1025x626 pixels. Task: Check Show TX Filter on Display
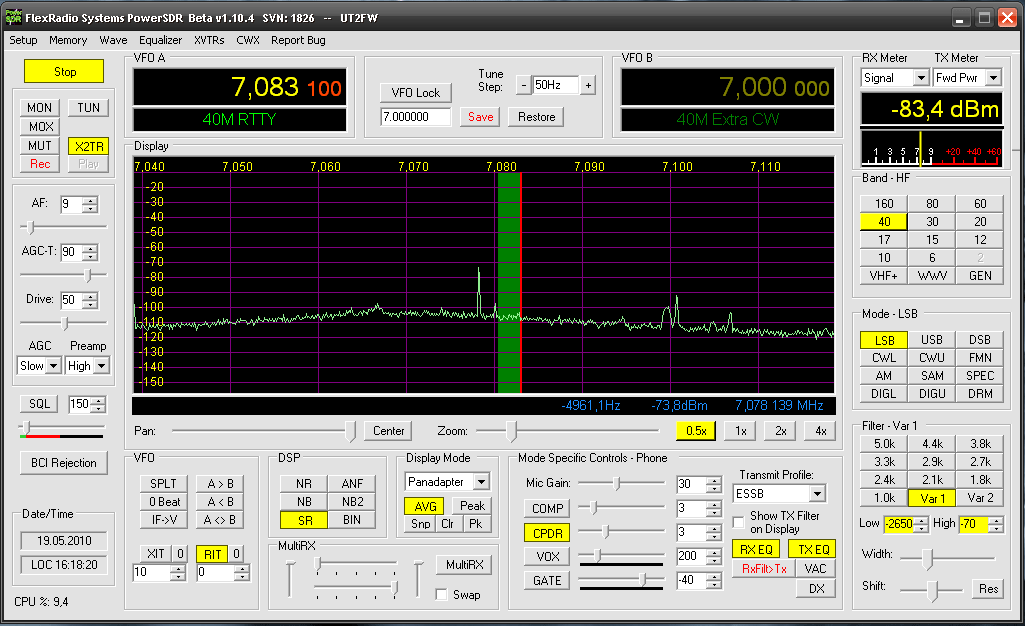pyautogui.click(x=739, y=523)
